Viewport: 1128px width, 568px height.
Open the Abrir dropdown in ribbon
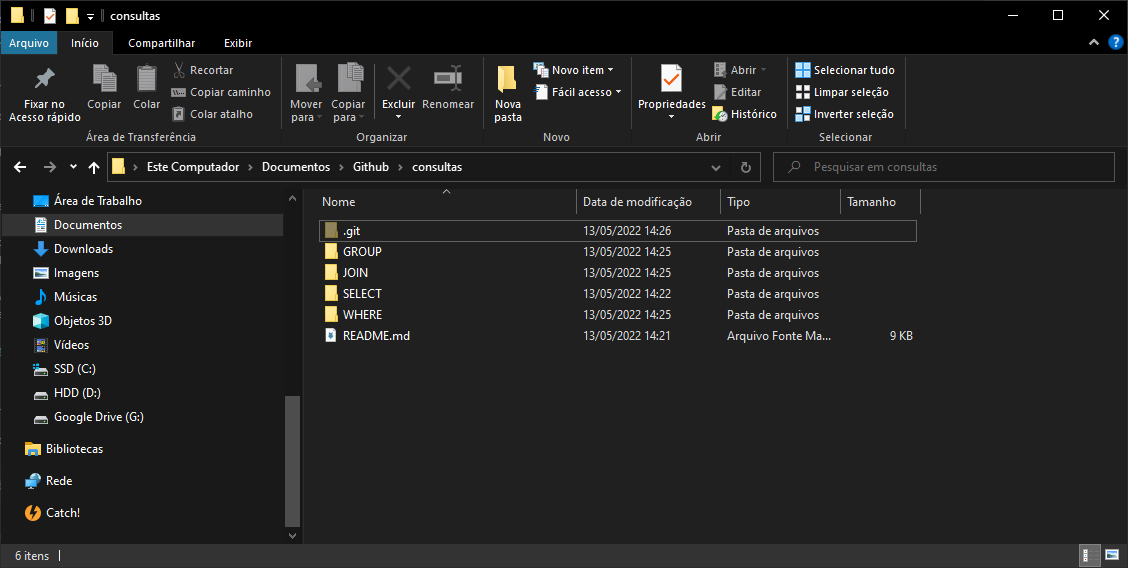[x=763, y=70]
